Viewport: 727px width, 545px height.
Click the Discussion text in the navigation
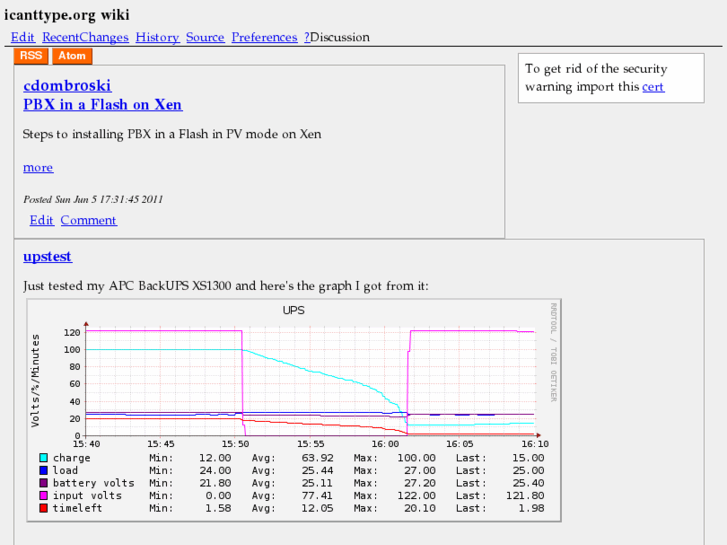click(340, 37)
